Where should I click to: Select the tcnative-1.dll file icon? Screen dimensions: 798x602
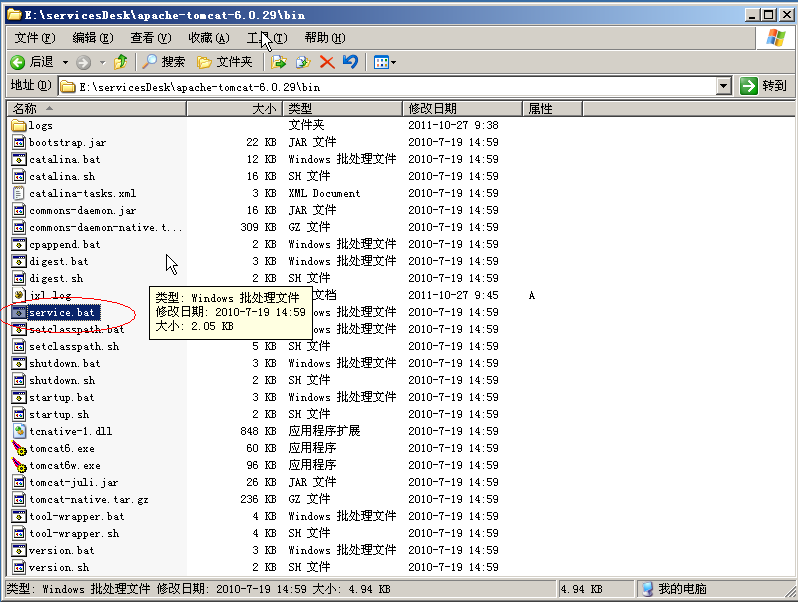(19, 431)
